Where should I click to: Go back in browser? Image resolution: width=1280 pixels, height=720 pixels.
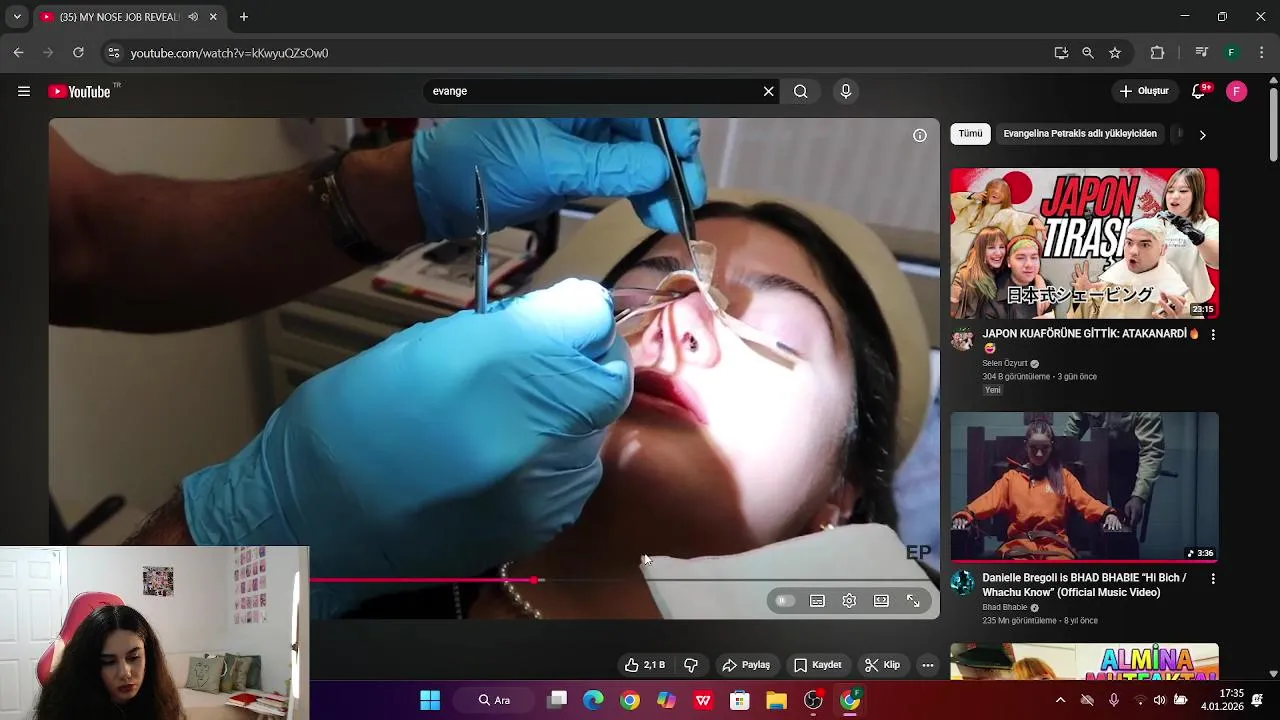pos(19,53)
